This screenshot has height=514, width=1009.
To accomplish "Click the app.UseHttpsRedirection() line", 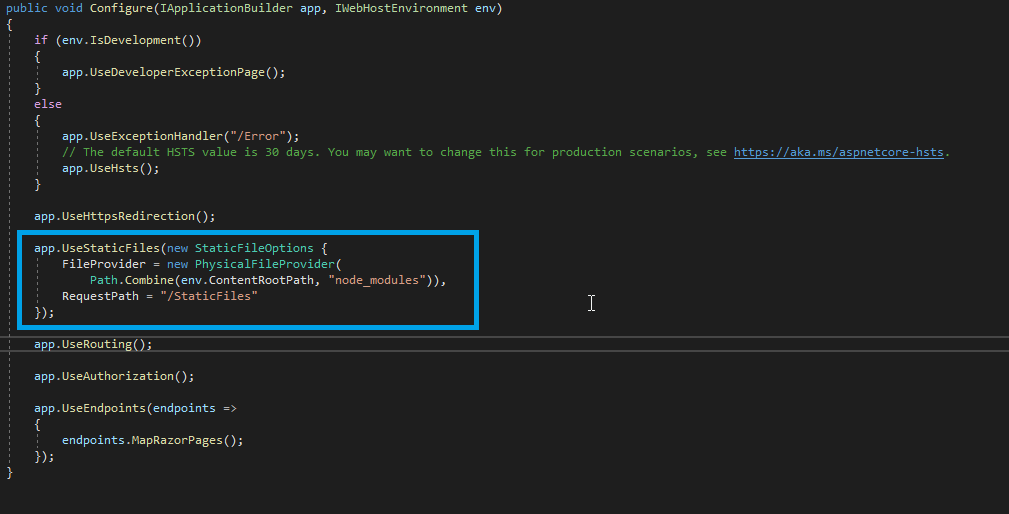I will click(x=125, y=216).
